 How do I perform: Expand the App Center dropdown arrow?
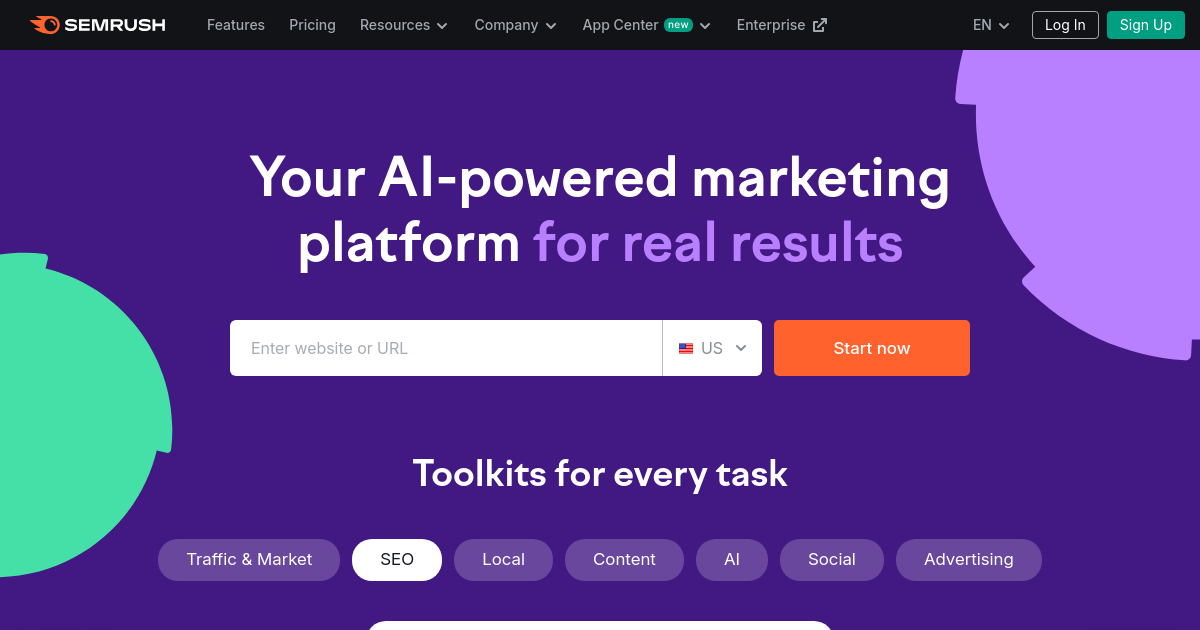(705, 26)
